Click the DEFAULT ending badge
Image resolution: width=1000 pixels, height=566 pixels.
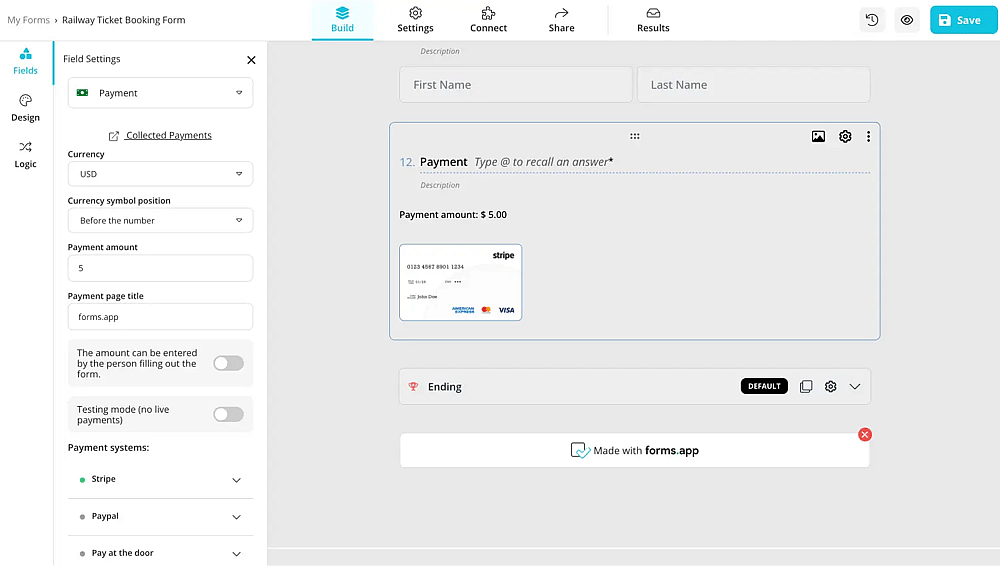coord(764,386)
